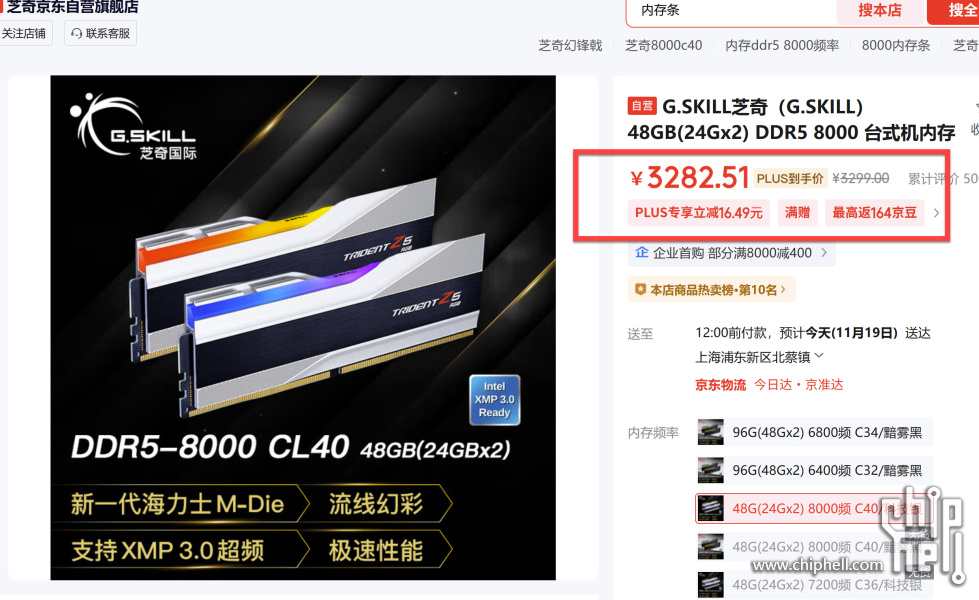Click the 关注店铺 follow store button
The width and height of the screenshot is (979, 600).
click(x=24, y=34)
